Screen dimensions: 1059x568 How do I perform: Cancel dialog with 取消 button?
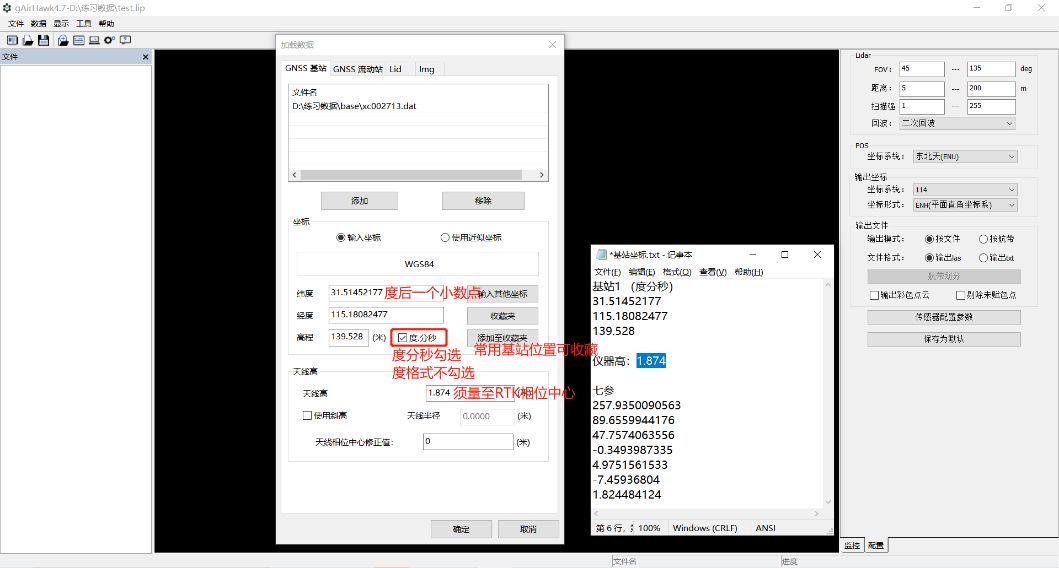click(x=528, y=530)
